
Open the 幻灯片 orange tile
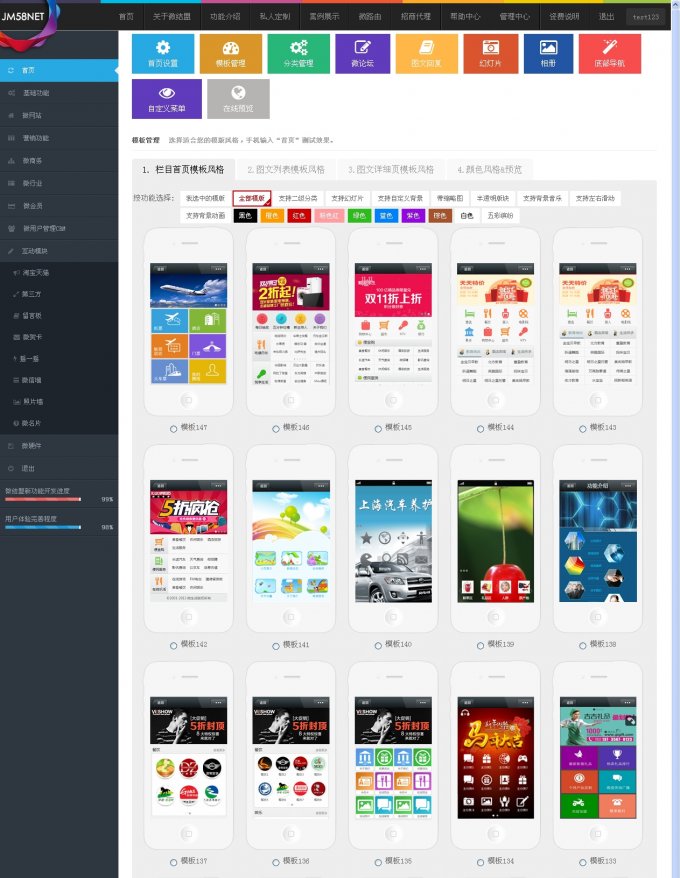pyautogui.click(x=491, y=54)
